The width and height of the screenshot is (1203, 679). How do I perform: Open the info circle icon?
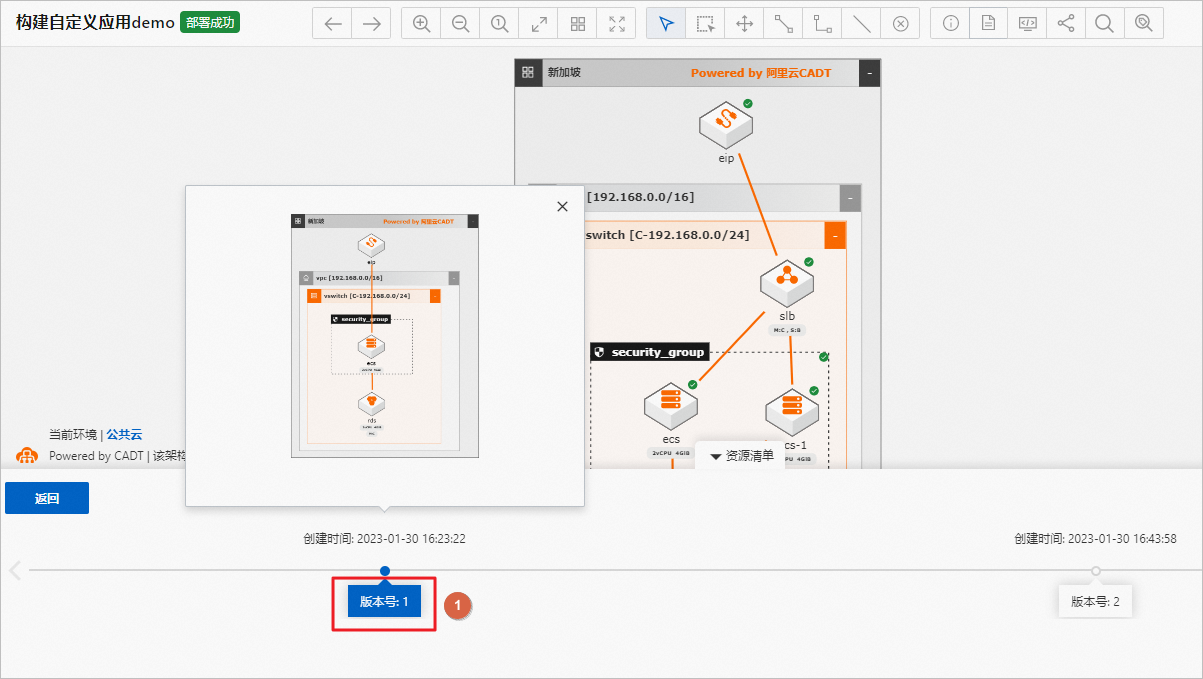(x=950, y=24)
